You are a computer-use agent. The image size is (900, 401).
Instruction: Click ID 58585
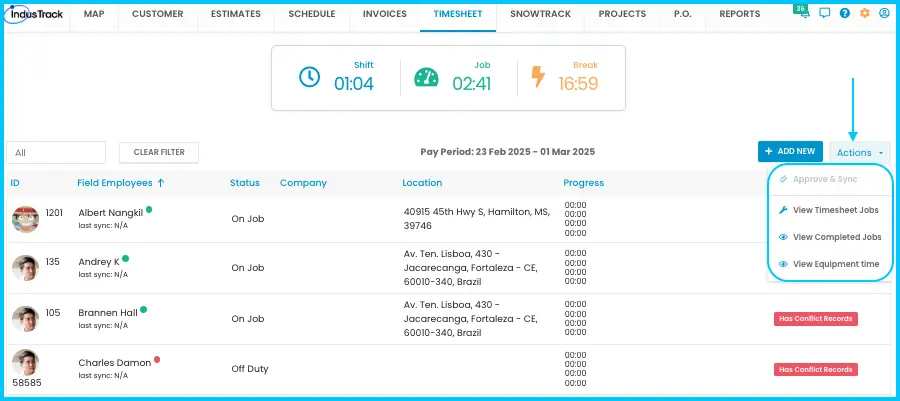click(26, 383)
